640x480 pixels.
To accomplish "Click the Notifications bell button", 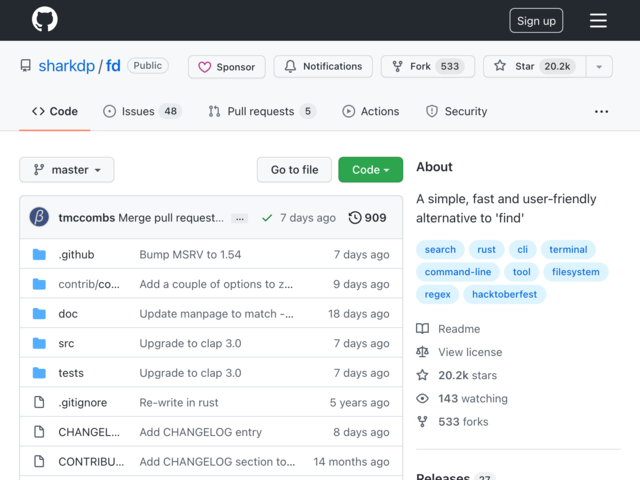I will point(323,67).
